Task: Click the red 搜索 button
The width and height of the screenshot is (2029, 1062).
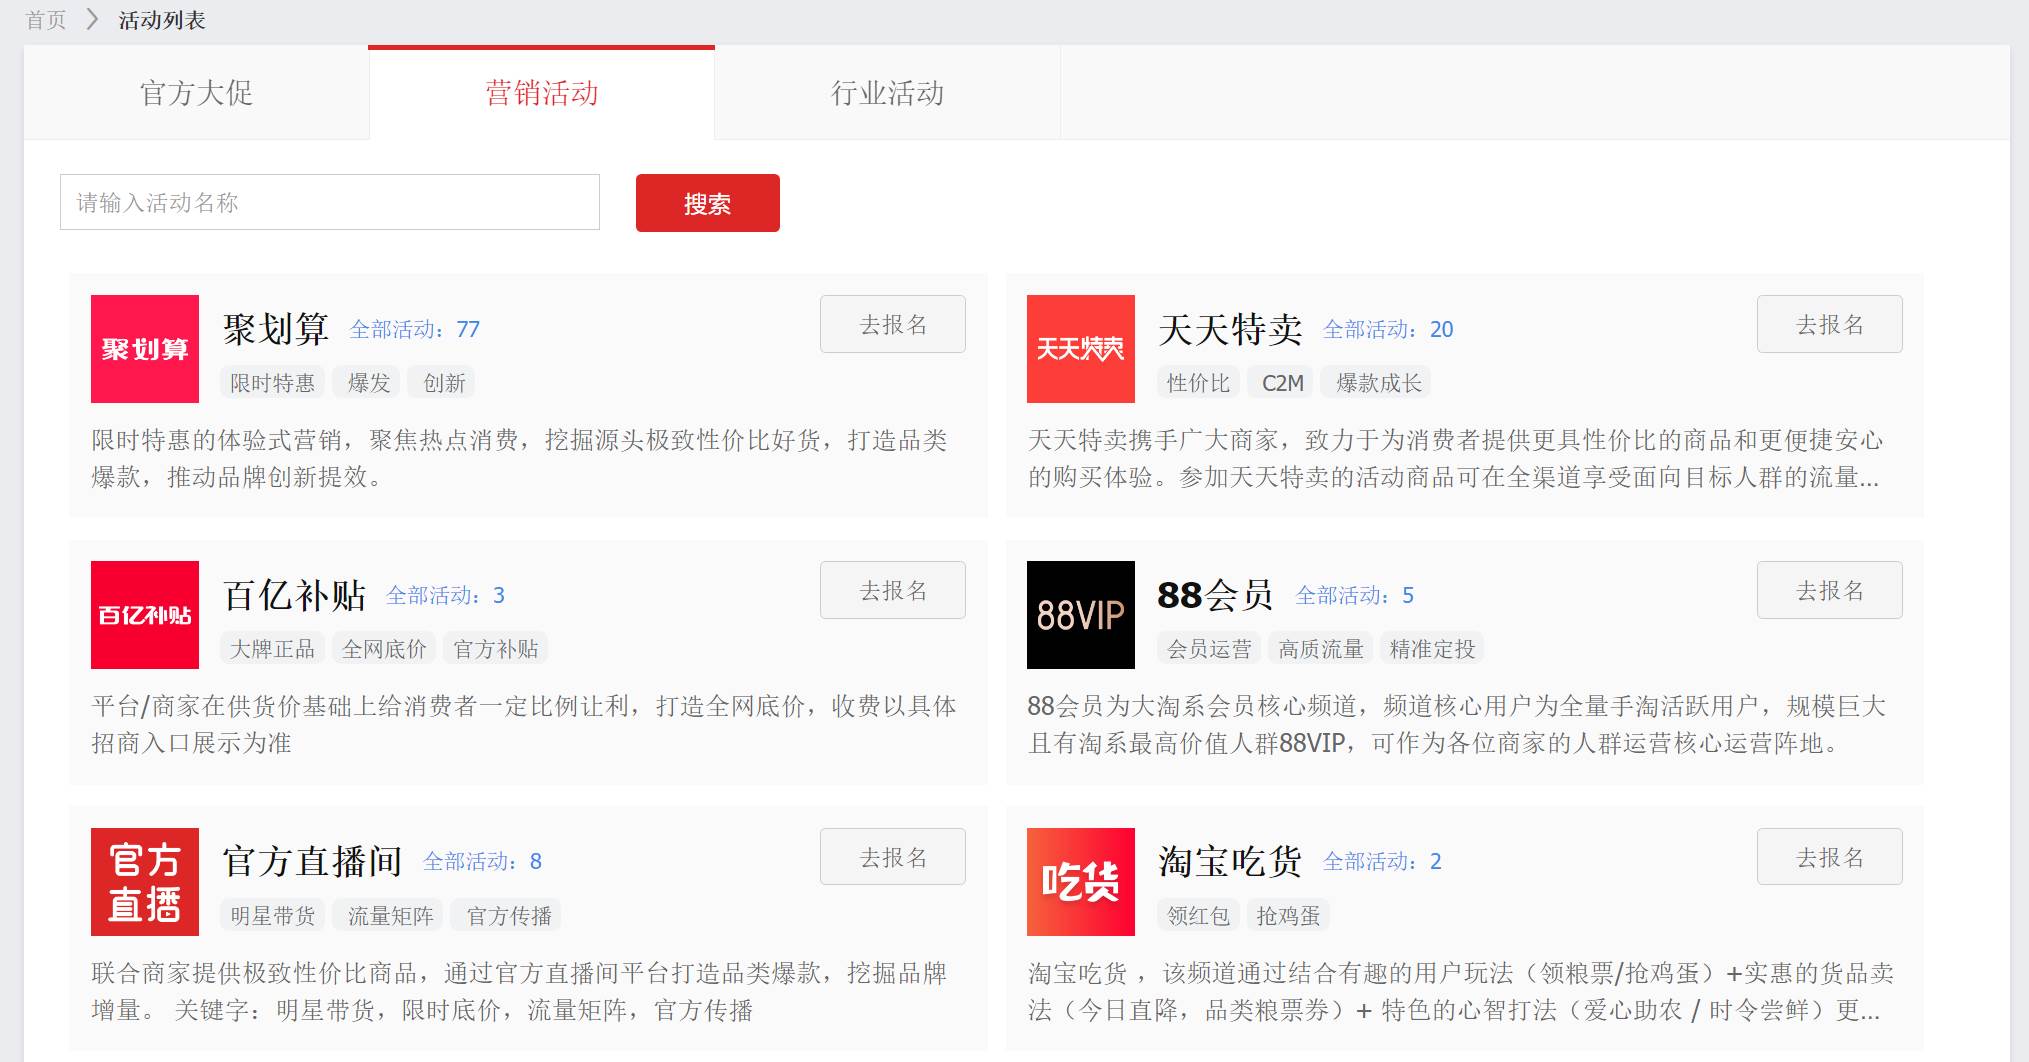Action: (x=708, y=203)
